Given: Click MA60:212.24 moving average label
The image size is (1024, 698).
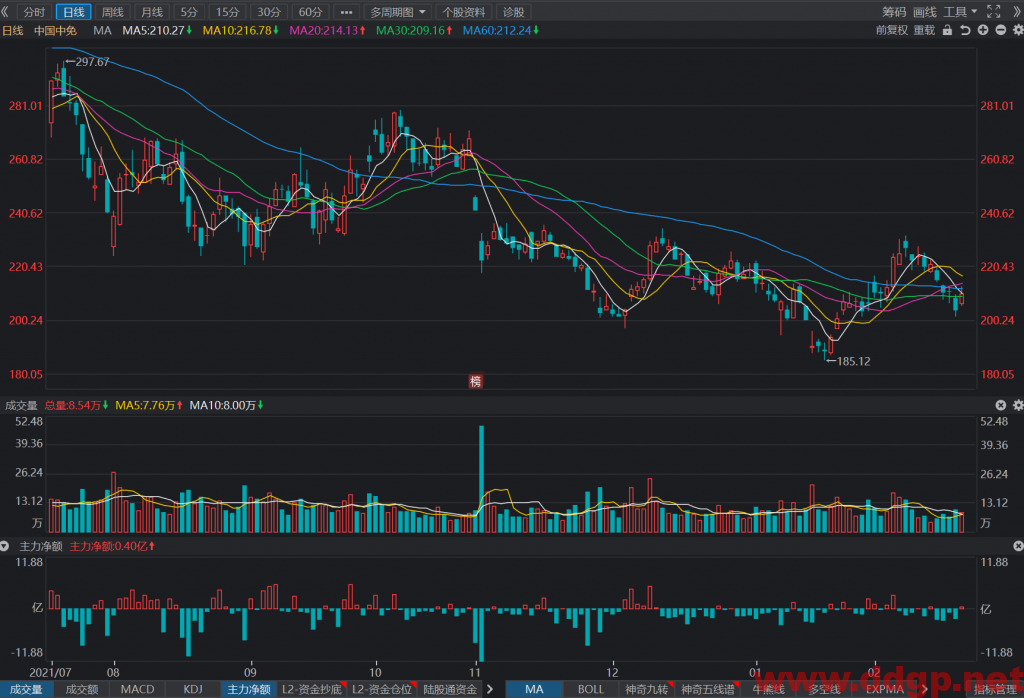Looking at the screenshot, I should [501, 30].
